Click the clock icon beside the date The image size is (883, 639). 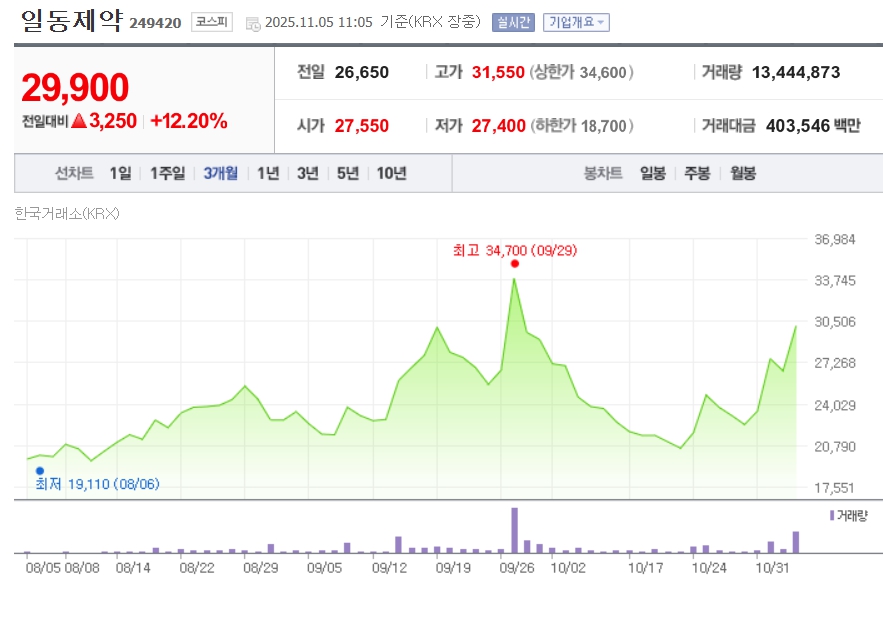click(253, 23)
